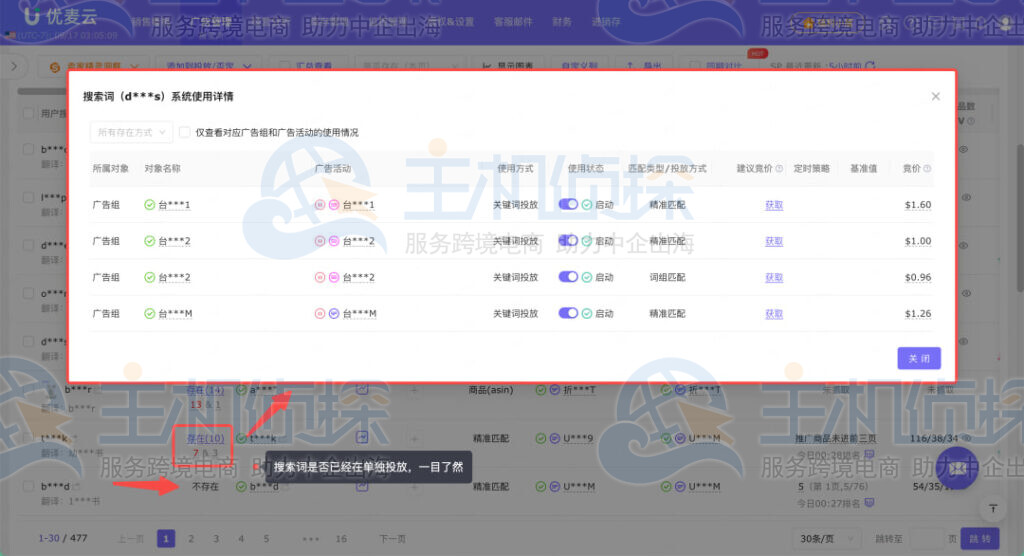Toggle the status switch for the $1.00 row
Screen dimensions: 1024x556
point(568,241)
